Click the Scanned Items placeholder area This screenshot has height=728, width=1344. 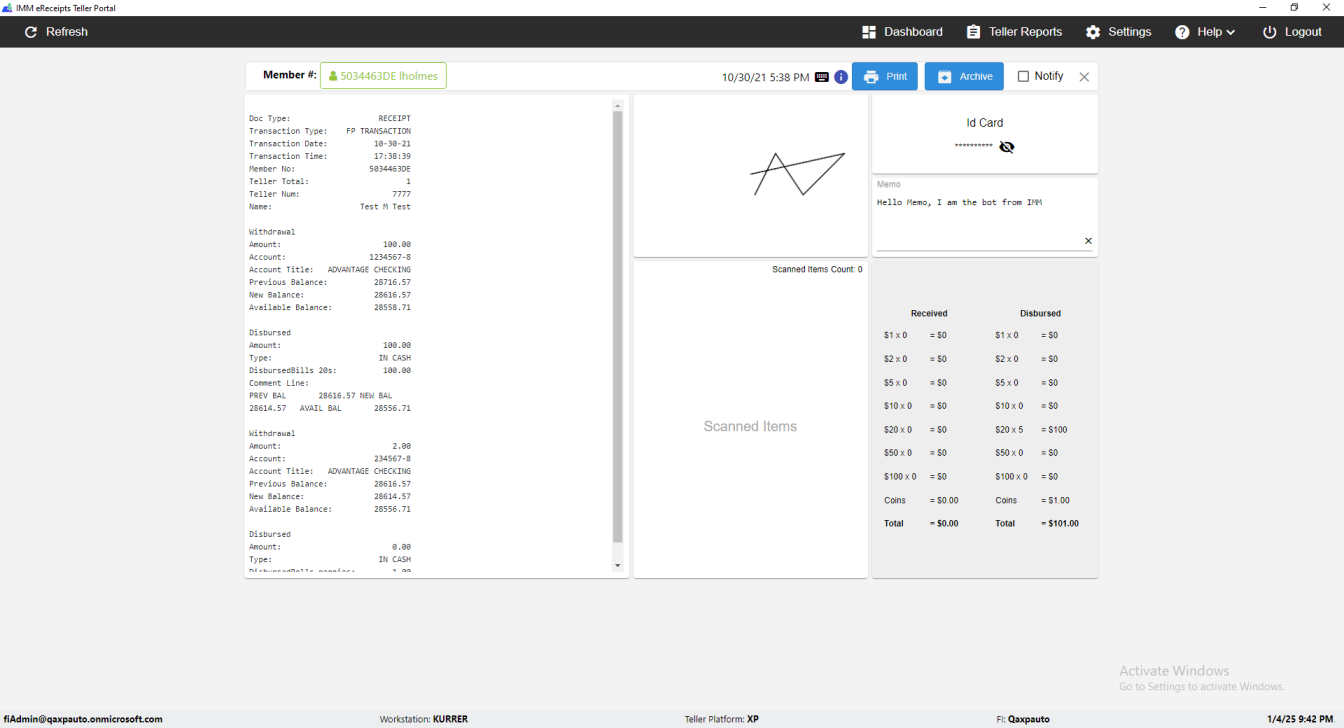(x=750, y=426)
